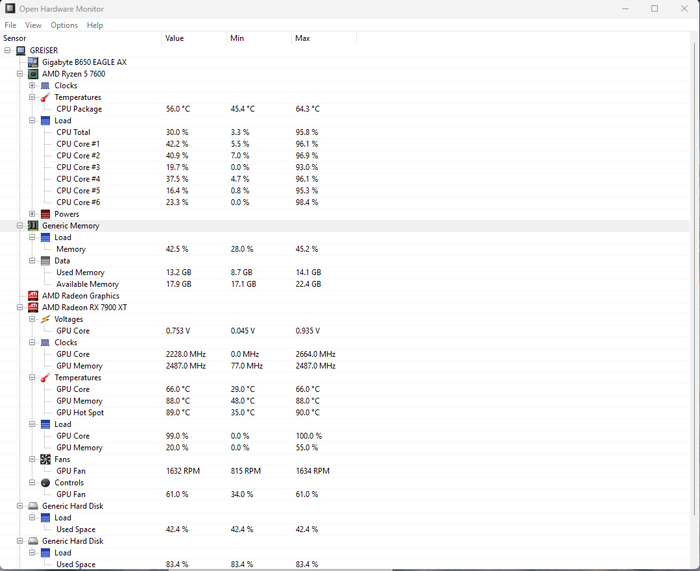
Task: Select the GPU Fan 1632 RPM row
Action: 345,471
